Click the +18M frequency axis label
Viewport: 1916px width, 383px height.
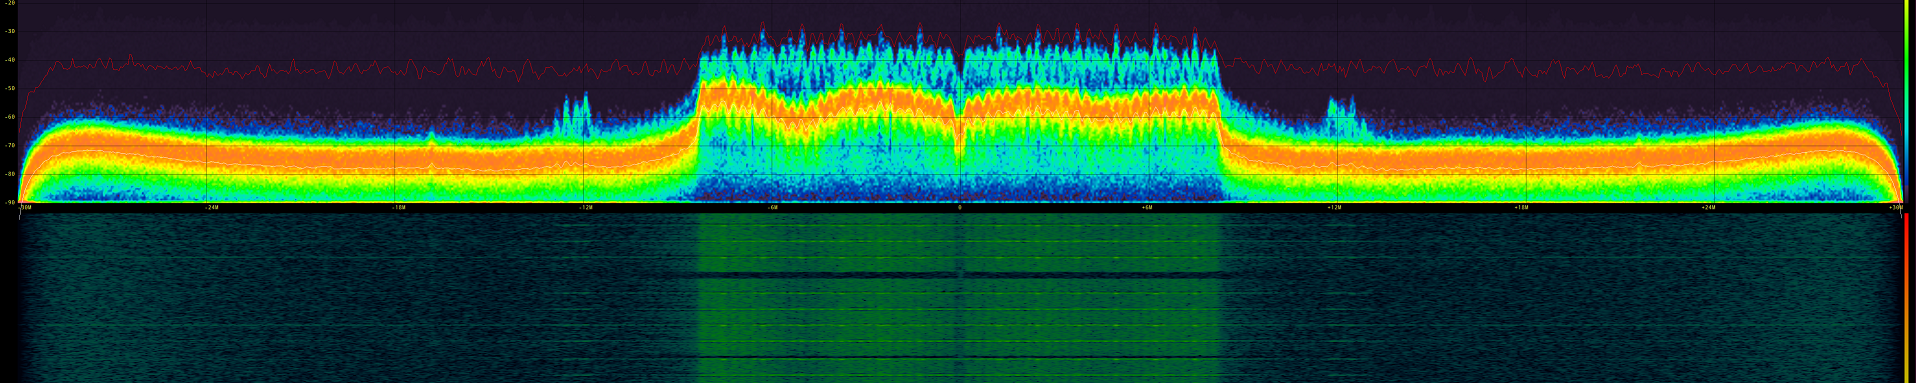[1521, 207]
